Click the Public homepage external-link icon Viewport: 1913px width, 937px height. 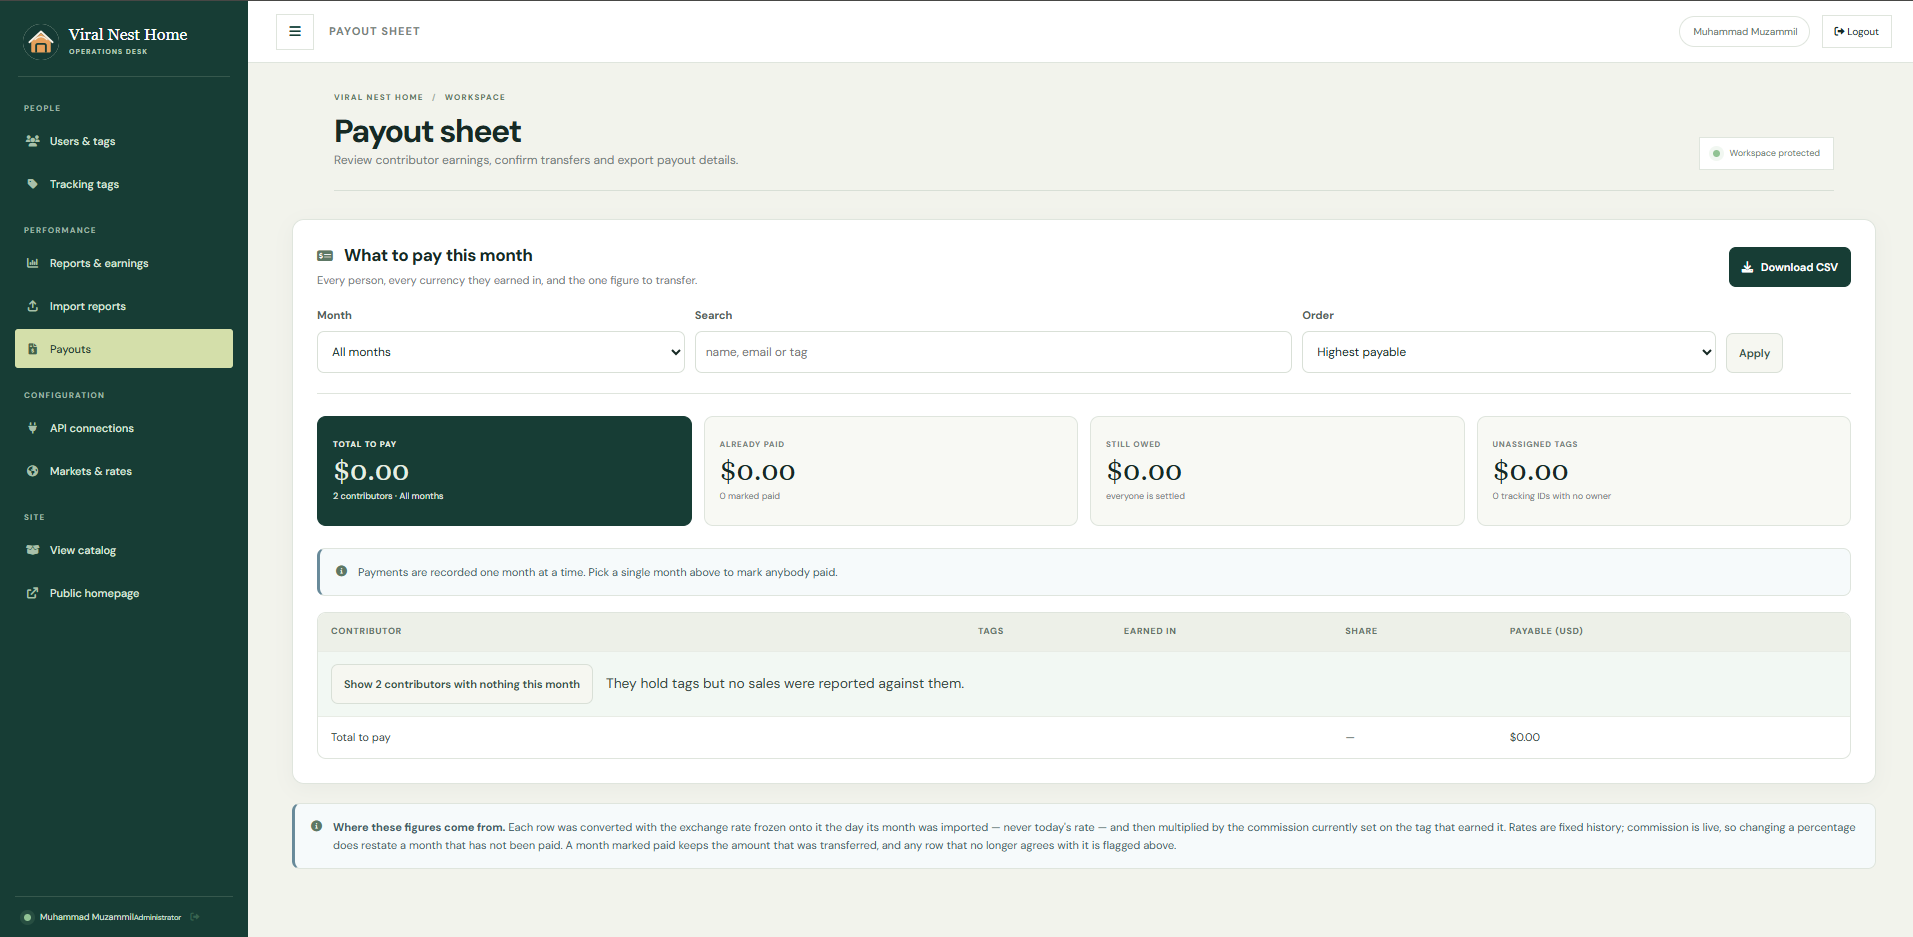tap(33, 593)
